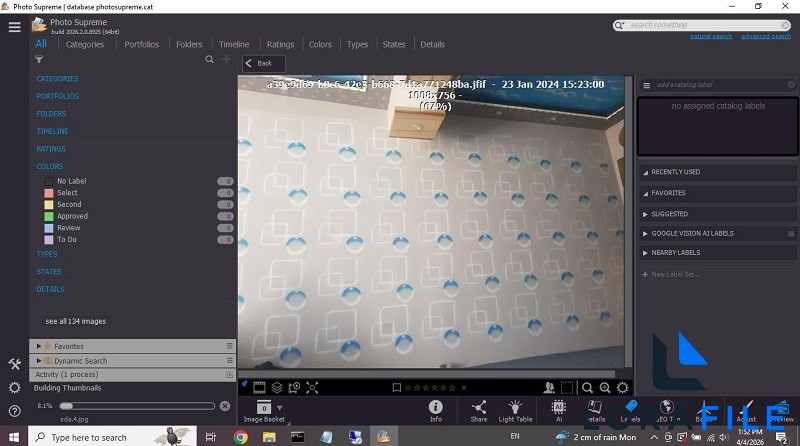Collapse the Recently Used section
The height and width of the screenshot is (446, 800).
pos(645,172)
